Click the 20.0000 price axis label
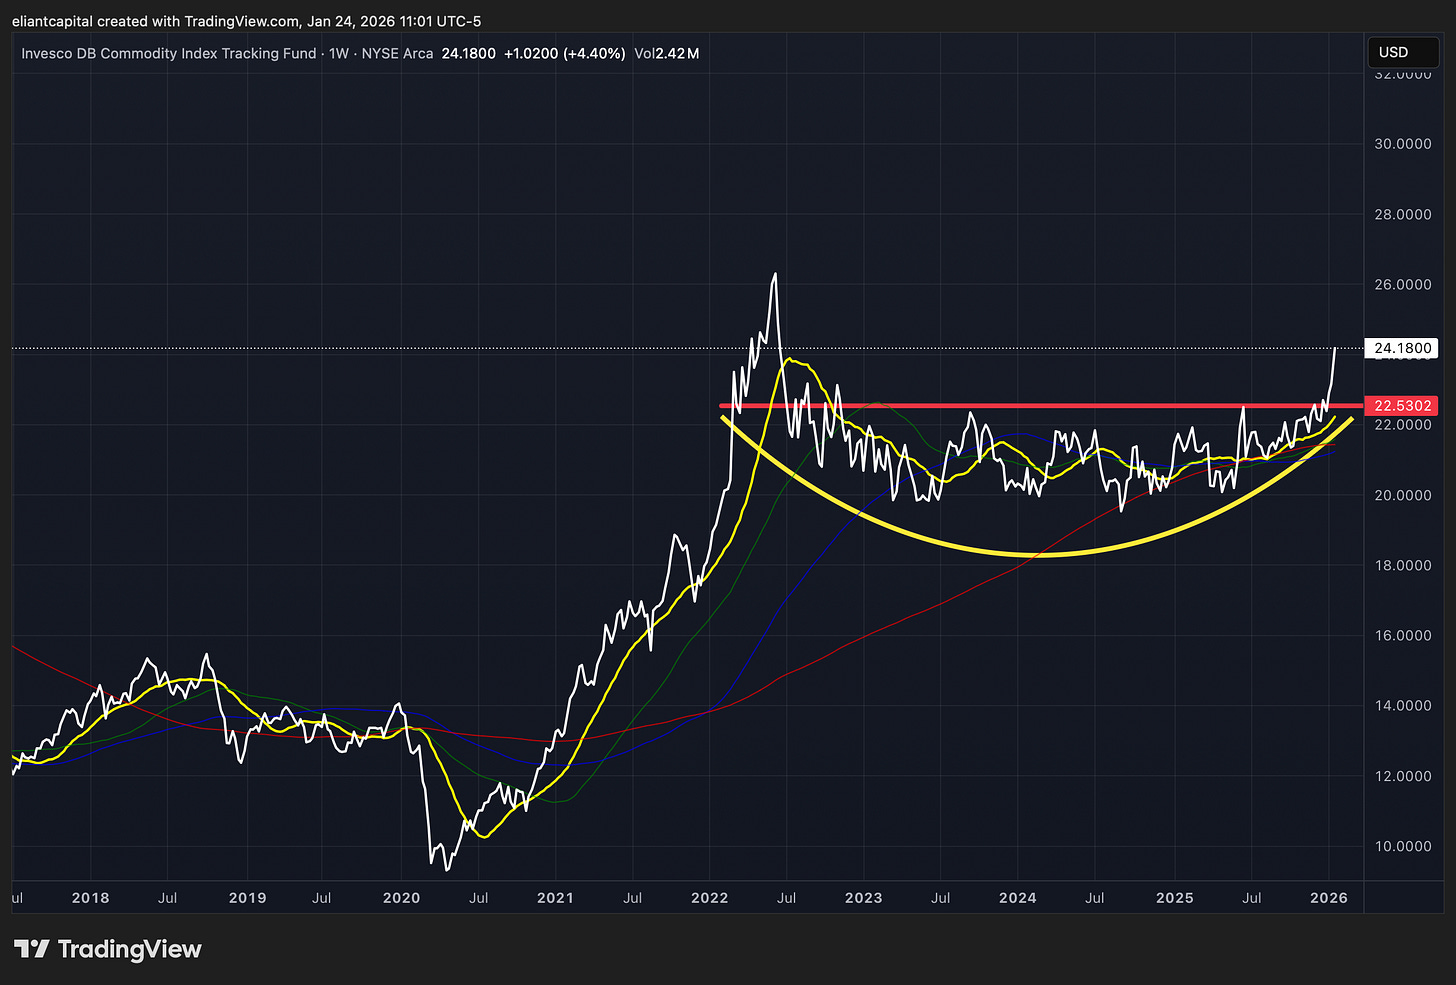The width and height of the screenshot is (1456, 985). click(1403, 495)
